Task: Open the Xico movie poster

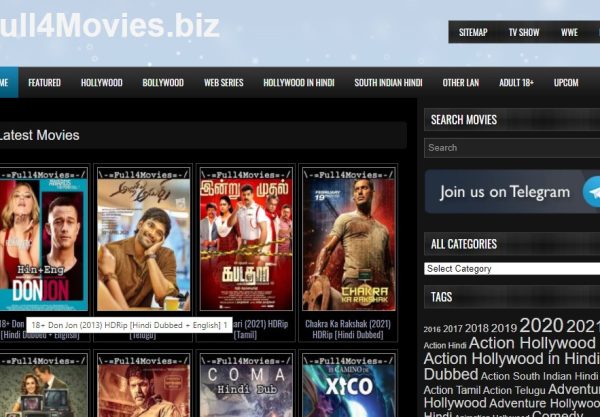Action: click(349, 385)
